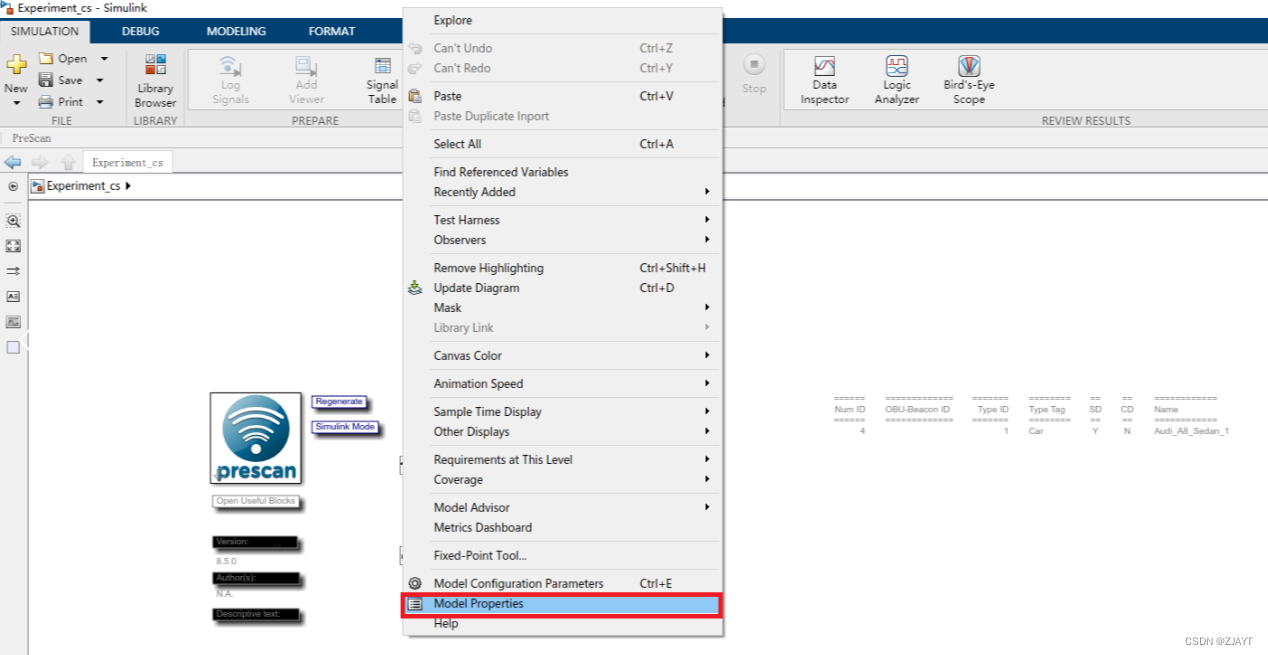Click the Update Diagram icon in menu

(x=415, y=288)
